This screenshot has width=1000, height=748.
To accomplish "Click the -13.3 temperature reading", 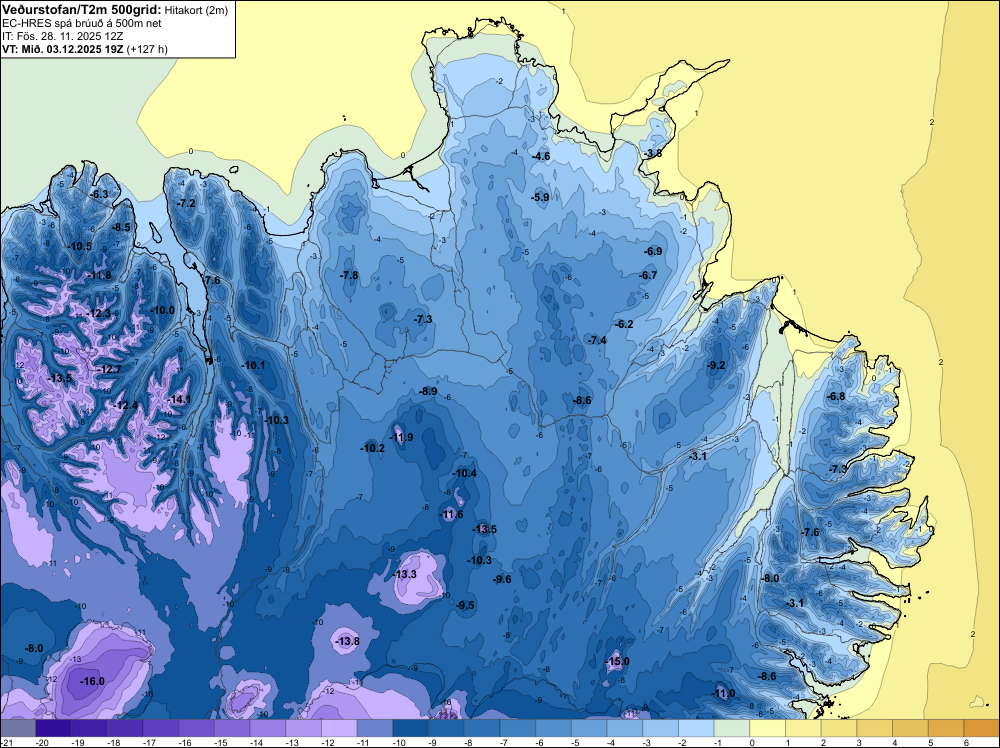I will click(x=404, y=574).
